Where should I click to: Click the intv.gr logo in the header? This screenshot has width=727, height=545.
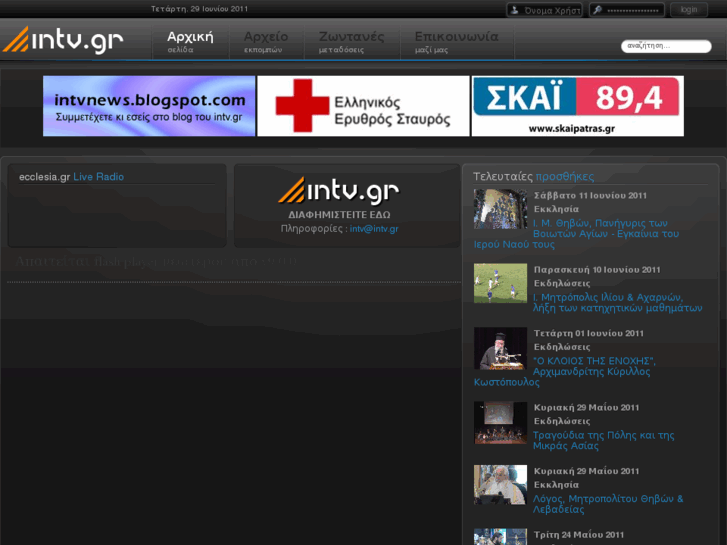click(x=63, y=39)
